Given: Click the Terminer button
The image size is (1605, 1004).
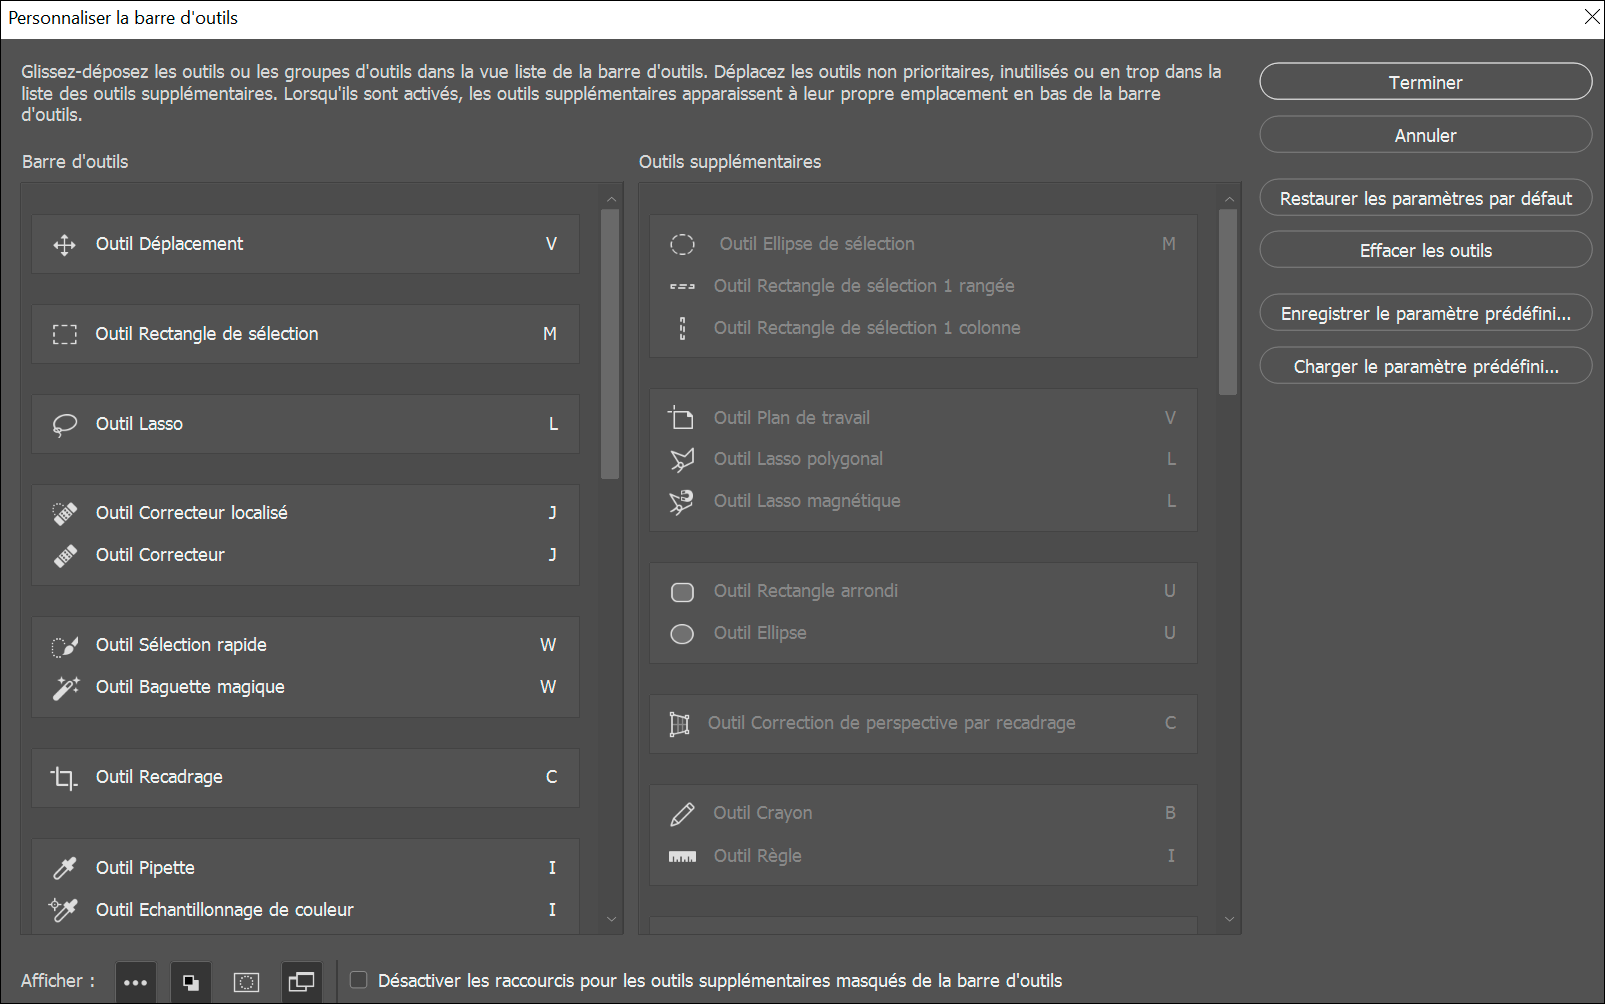Looking at the screenshot, I should 1425,82.
